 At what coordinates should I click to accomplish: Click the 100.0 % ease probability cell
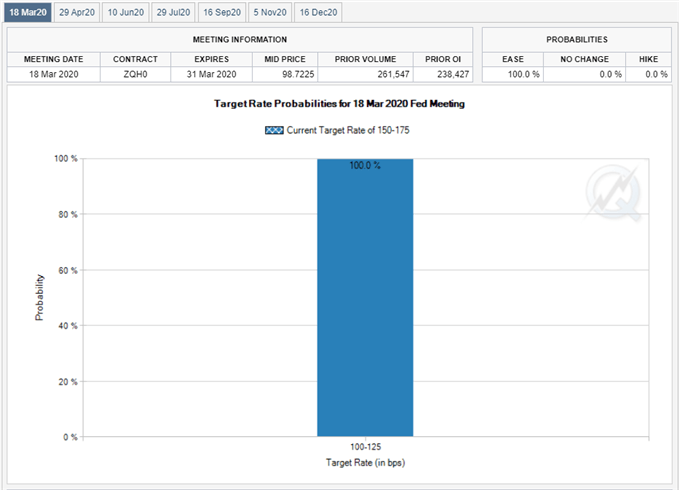pyautogui.click(x=513, y=74)
